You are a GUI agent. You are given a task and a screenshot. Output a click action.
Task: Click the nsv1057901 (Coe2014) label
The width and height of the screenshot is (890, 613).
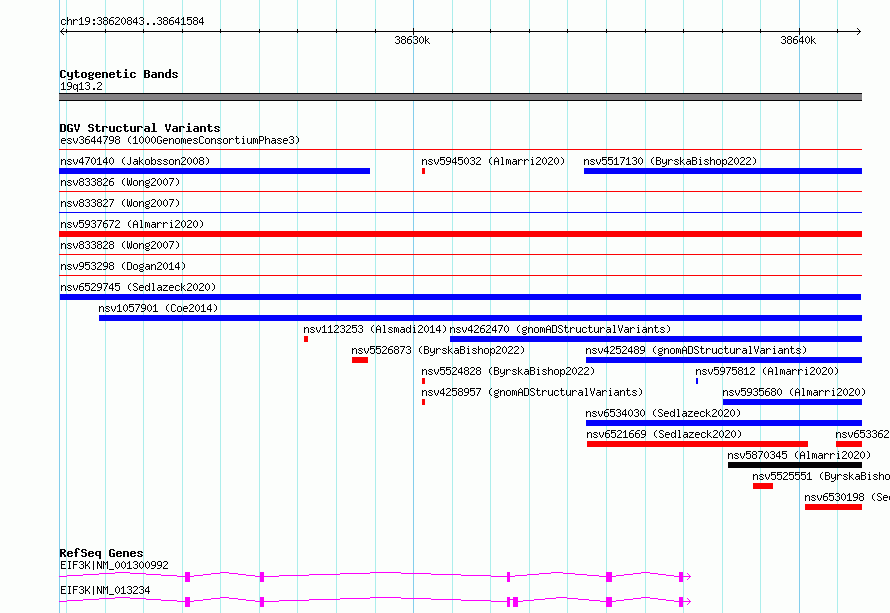coord(158,308)
